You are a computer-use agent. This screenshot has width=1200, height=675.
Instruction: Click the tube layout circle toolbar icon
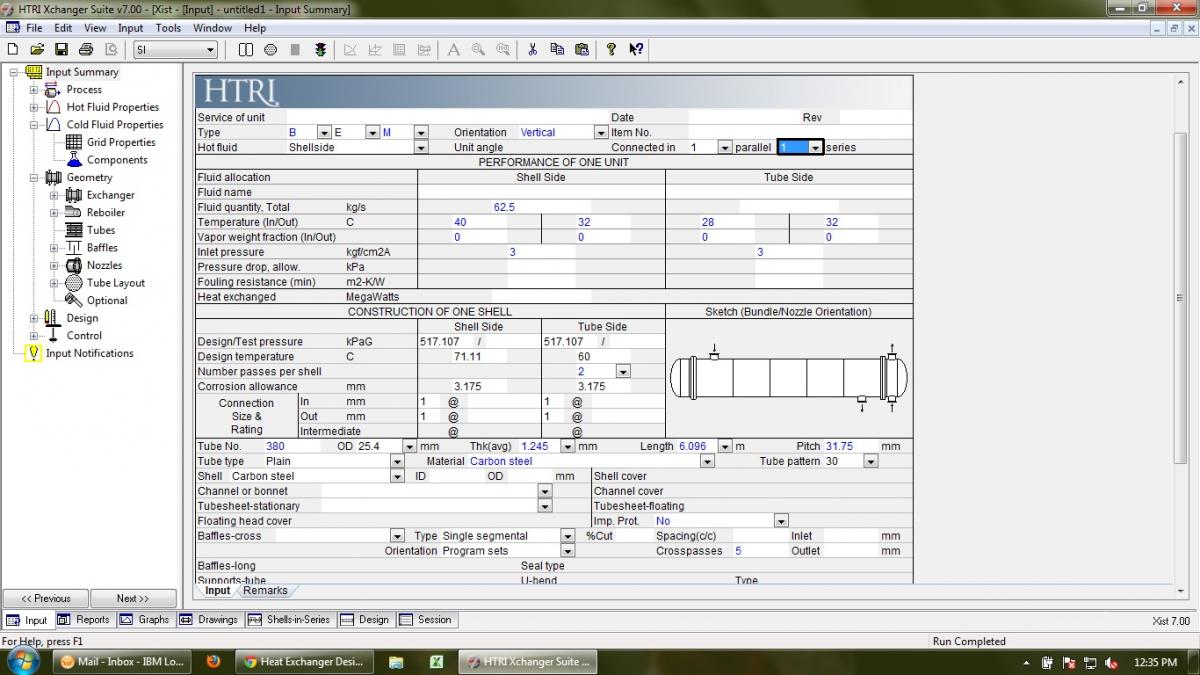[x=271, y=49]
